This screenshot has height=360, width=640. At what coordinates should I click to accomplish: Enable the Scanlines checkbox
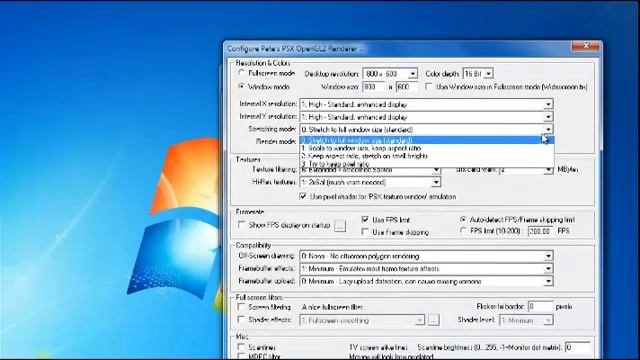coord(241,347)
